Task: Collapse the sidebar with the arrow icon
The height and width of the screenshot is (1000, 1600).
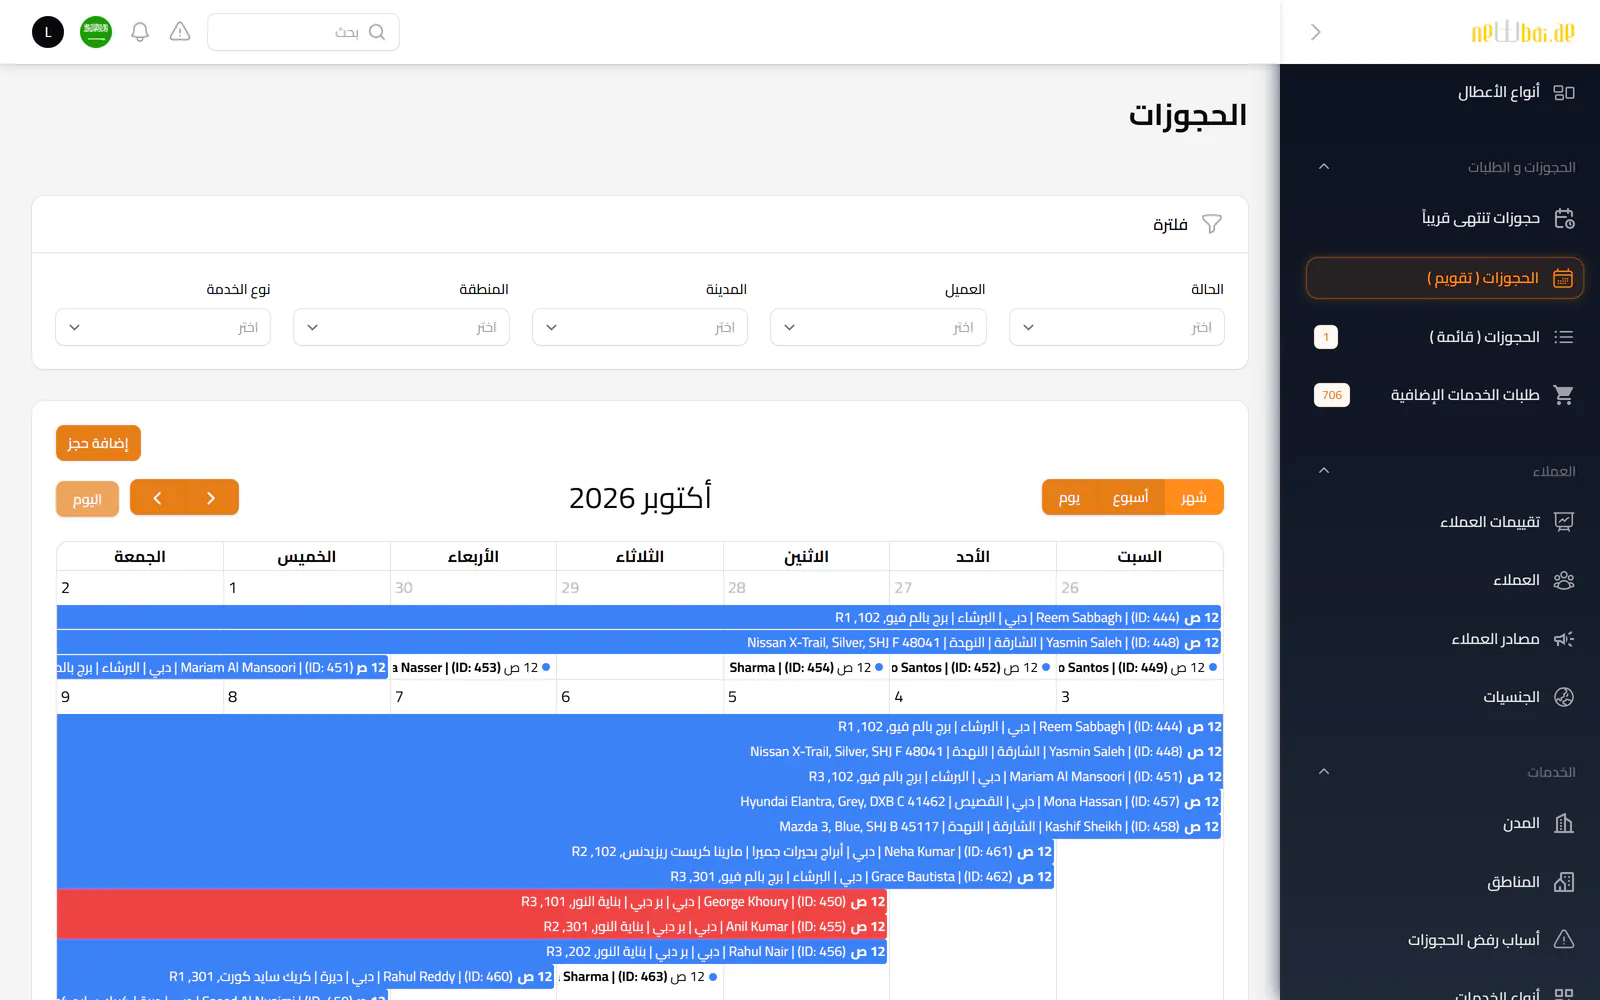Action: [x=1316, y=32]
